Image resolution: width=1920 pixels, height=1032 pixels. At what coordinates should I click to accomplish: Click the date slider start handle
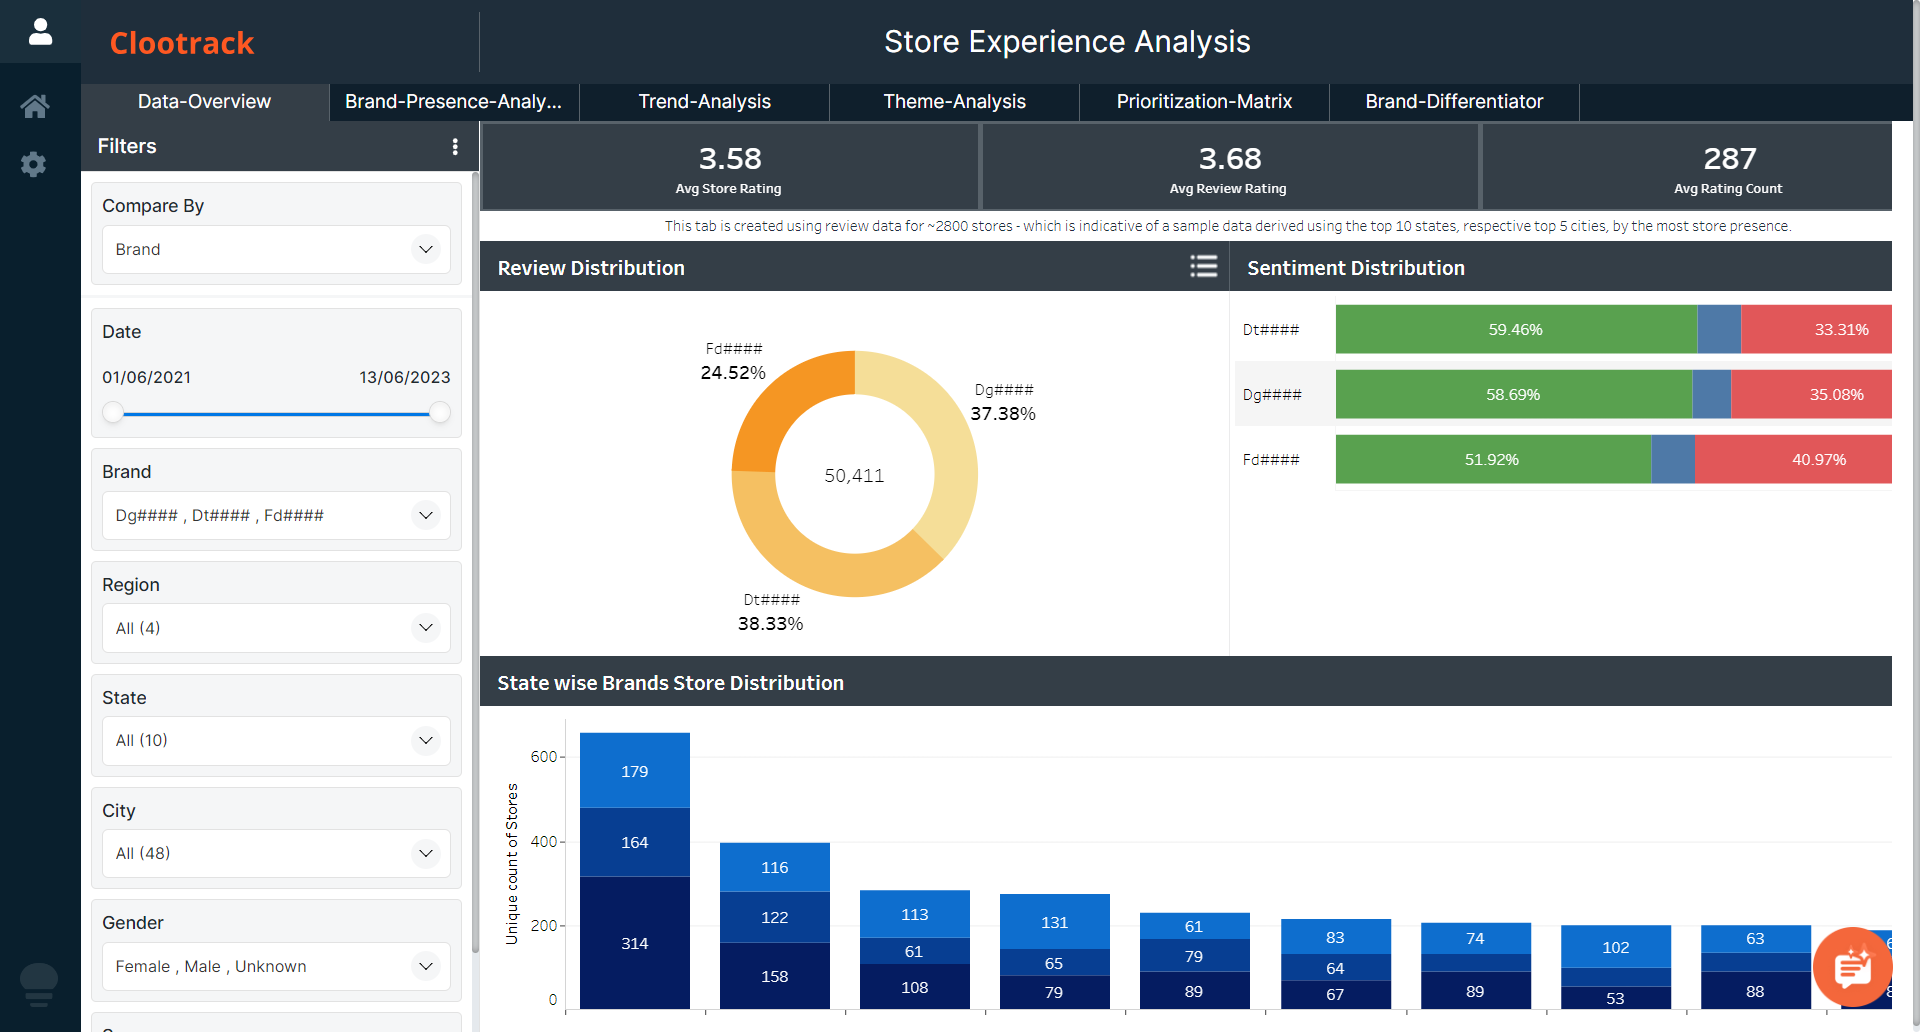[x=114, y=413]
